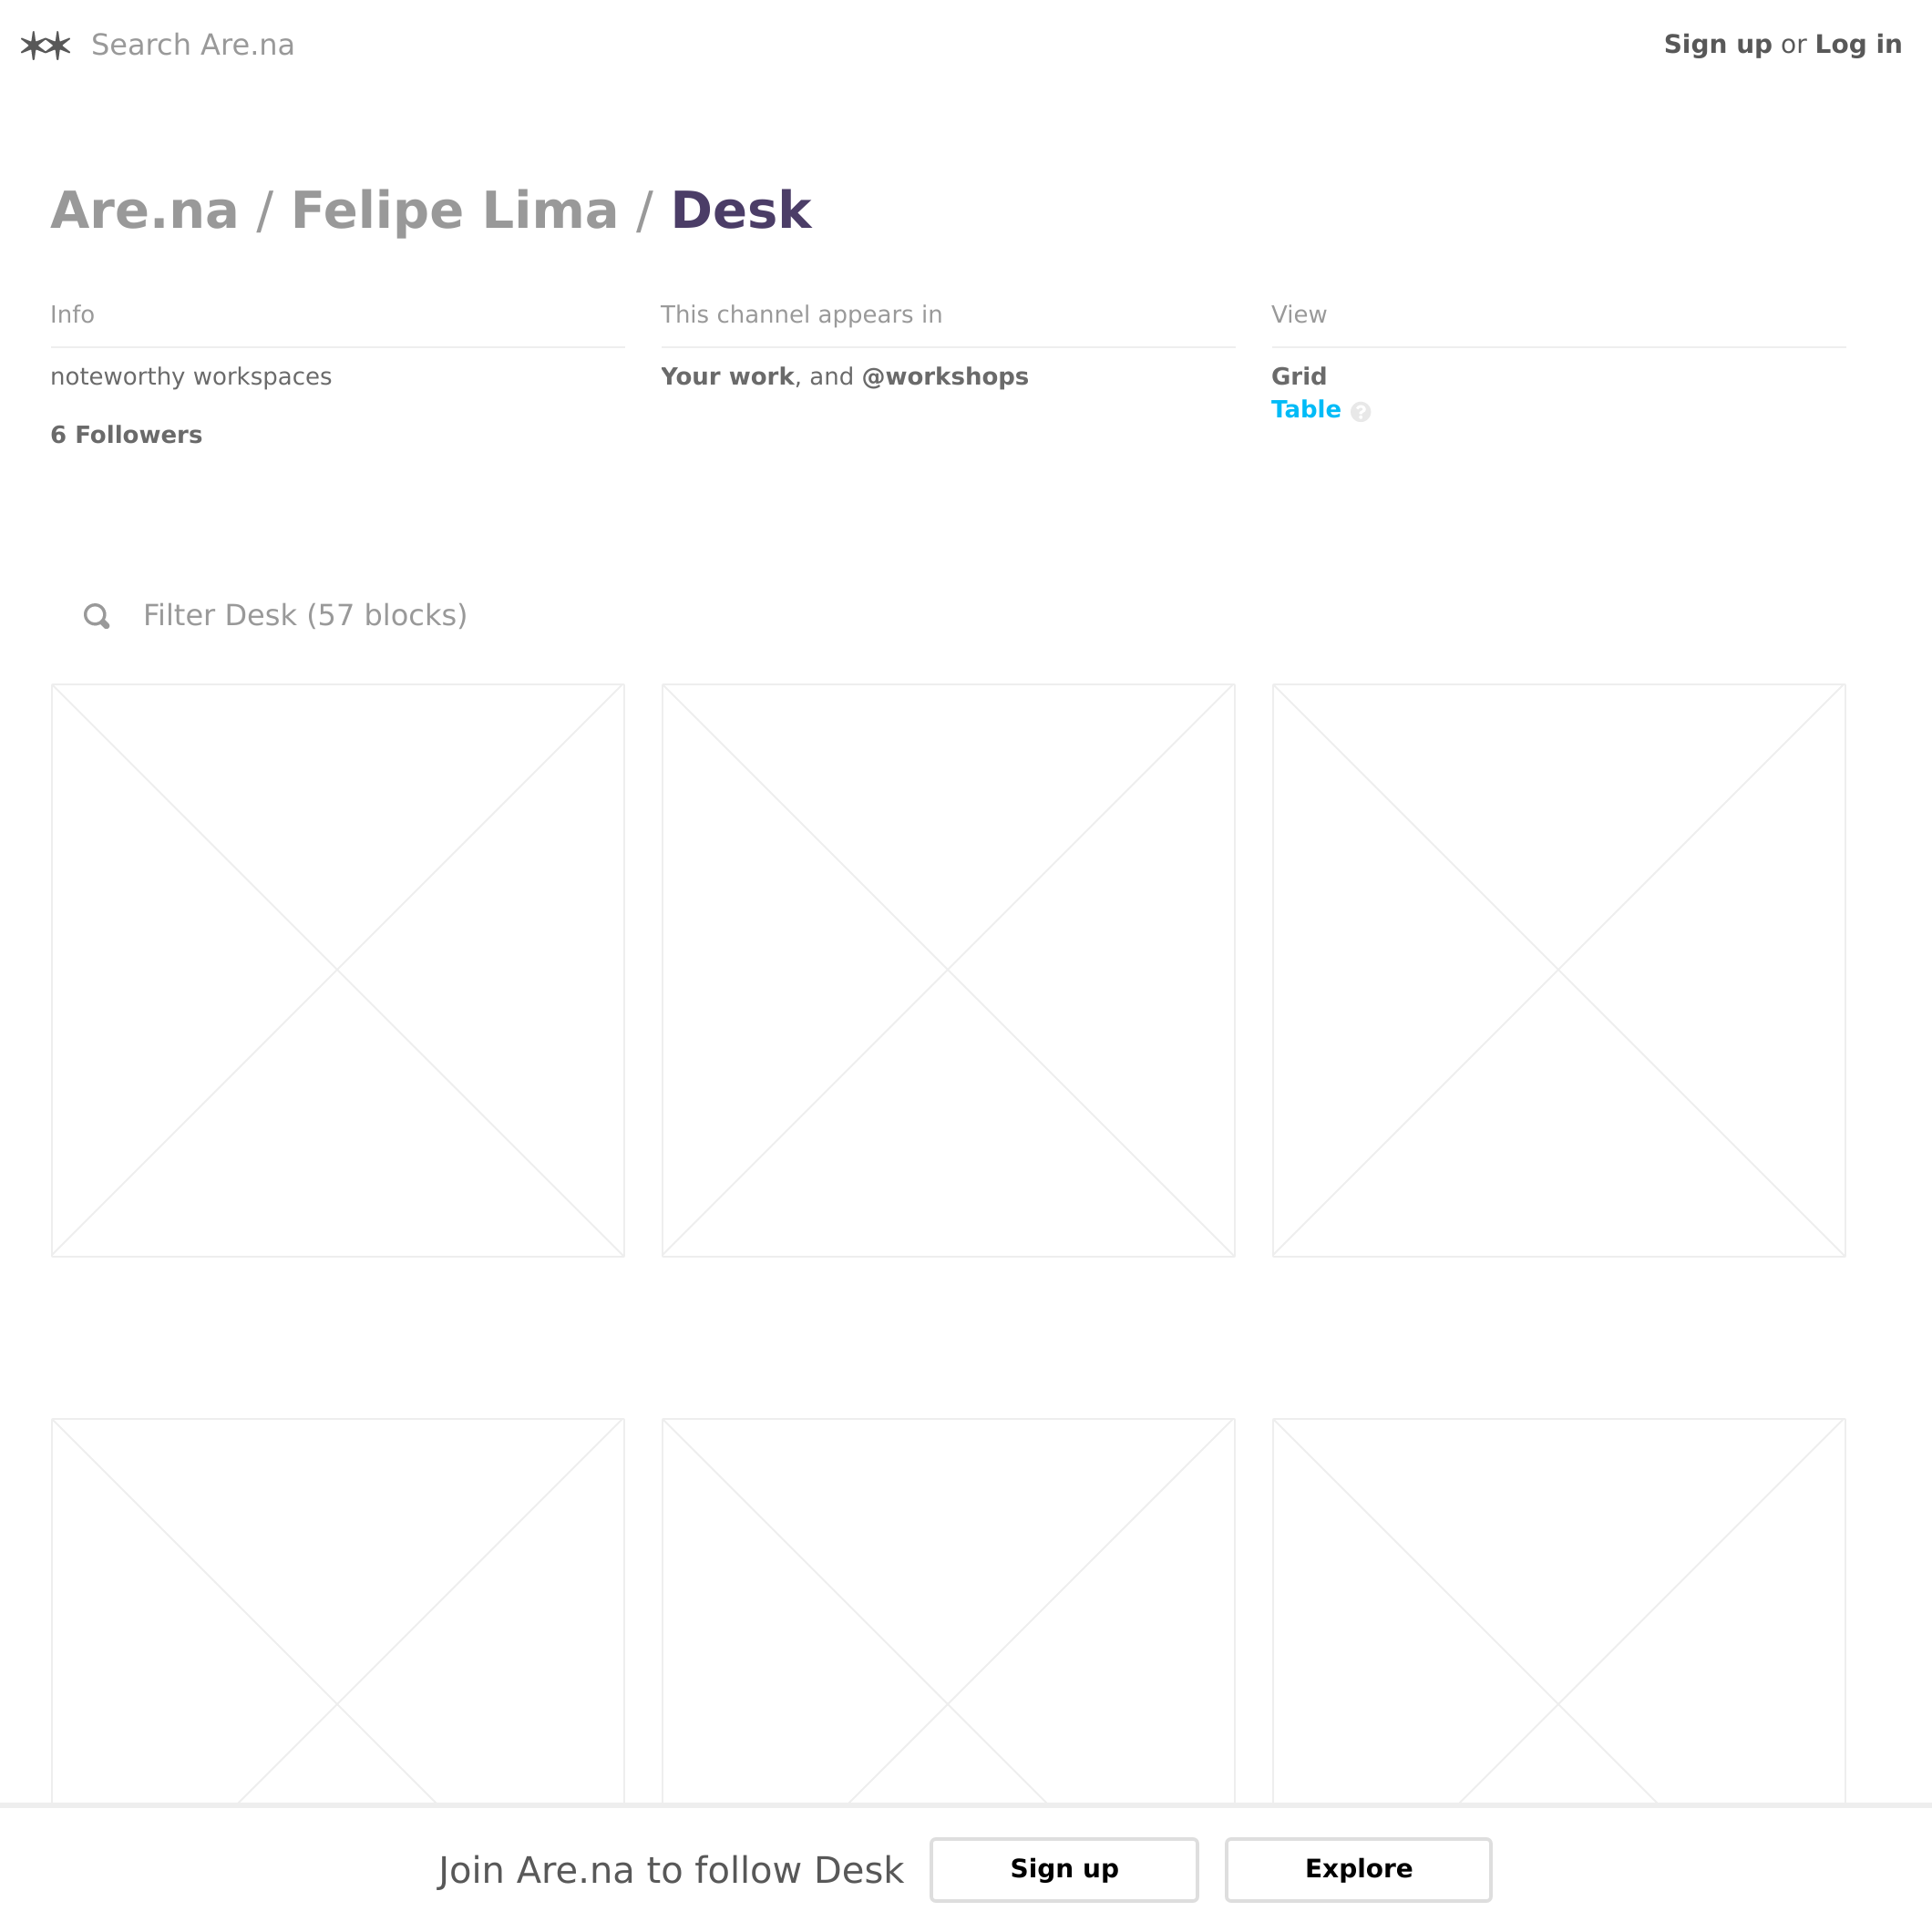This screenshot has width=1932, height=1932.
Task: Open the @workshops channel link
Action: [945, 377]
